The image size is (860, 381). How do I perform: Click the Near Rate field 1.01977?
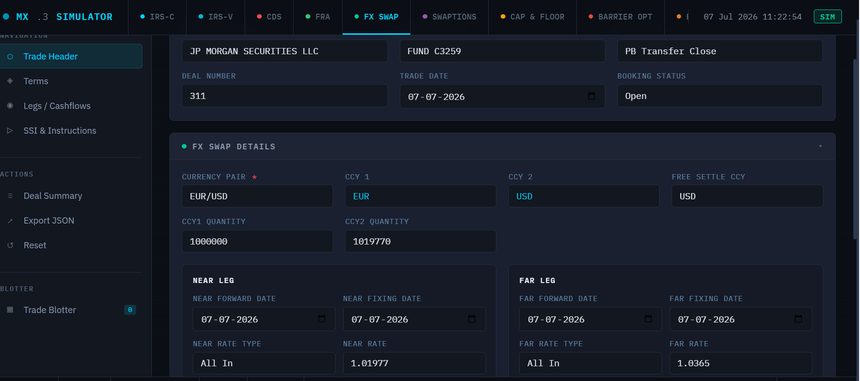414,363
